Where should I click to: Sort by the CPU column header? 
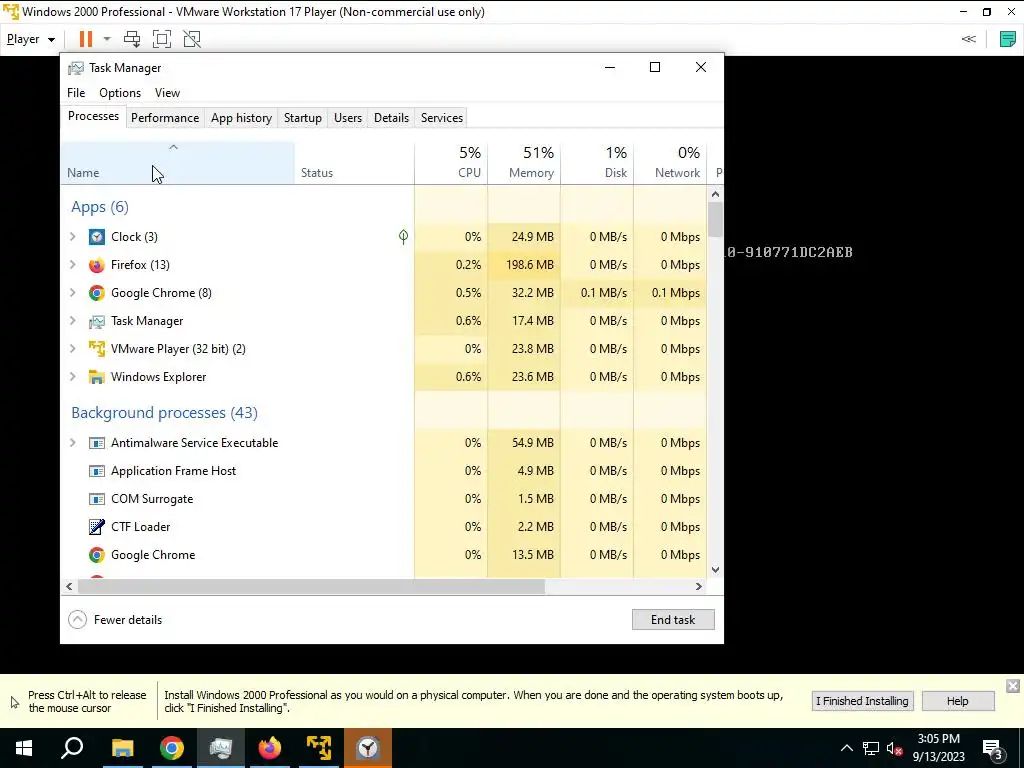(x=451, y=163)
